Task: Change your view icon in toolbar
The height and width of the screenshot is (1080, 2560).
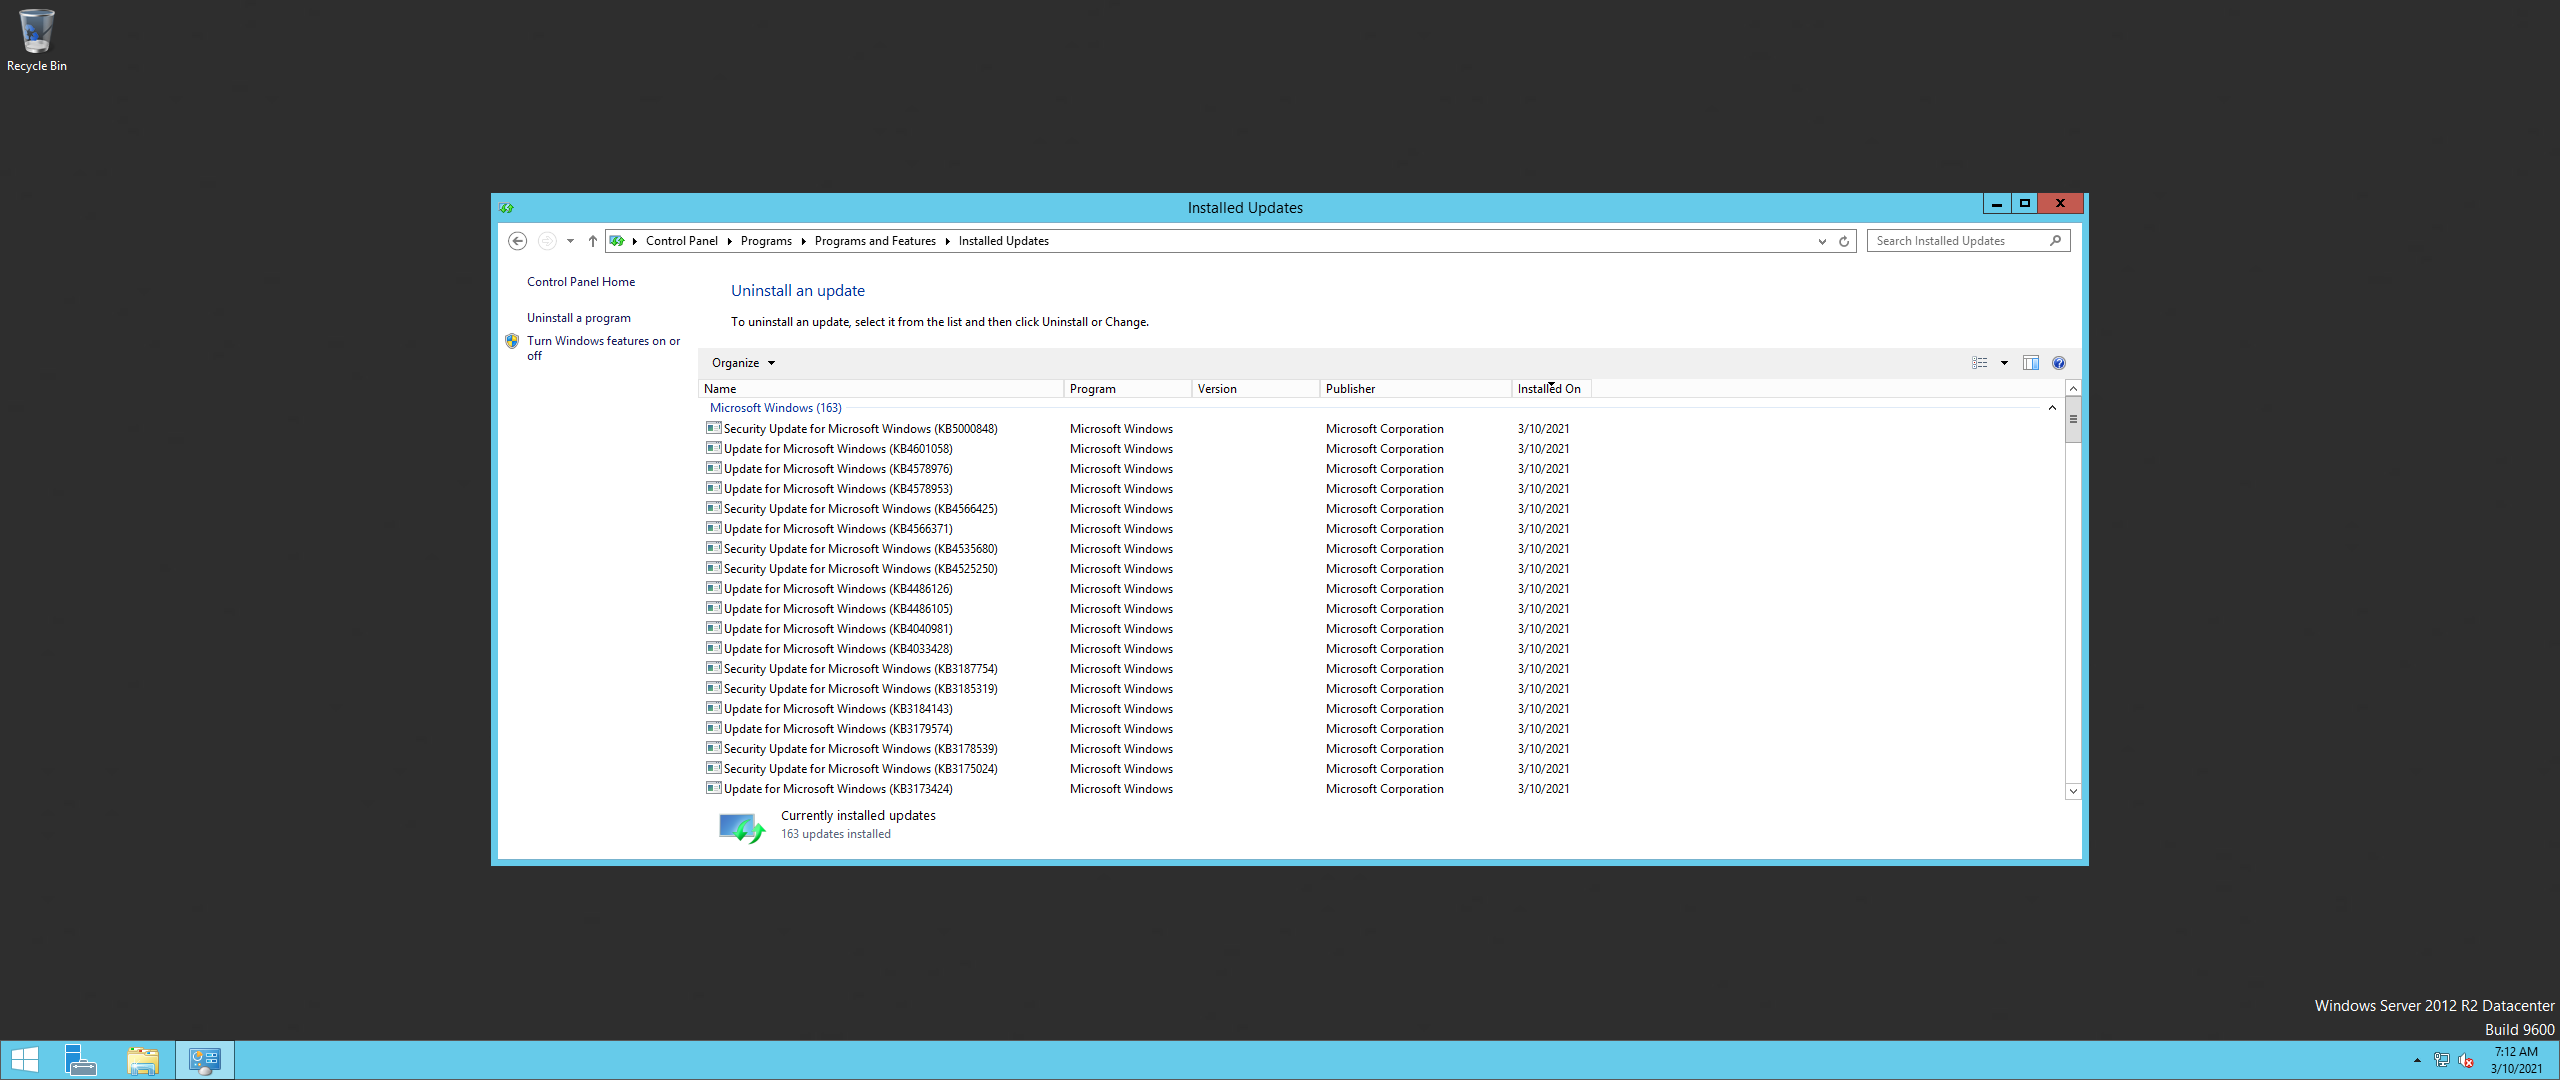Action: 1979,363
